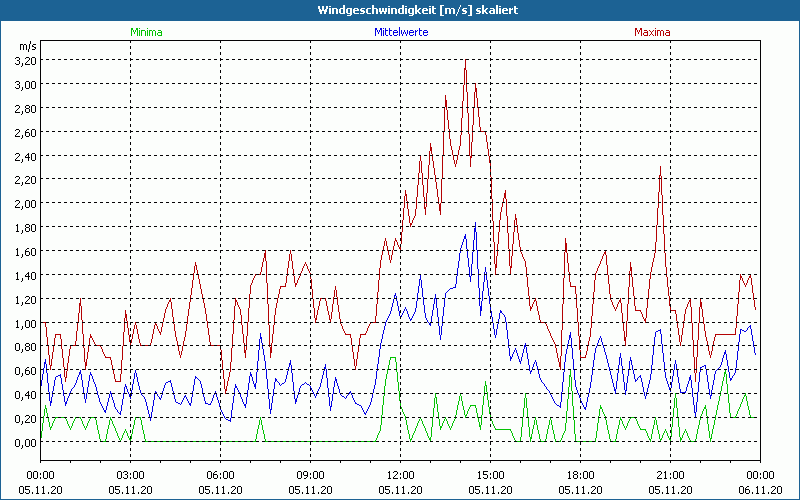Click the 09:00 time axis label

[x=310, y=476]
